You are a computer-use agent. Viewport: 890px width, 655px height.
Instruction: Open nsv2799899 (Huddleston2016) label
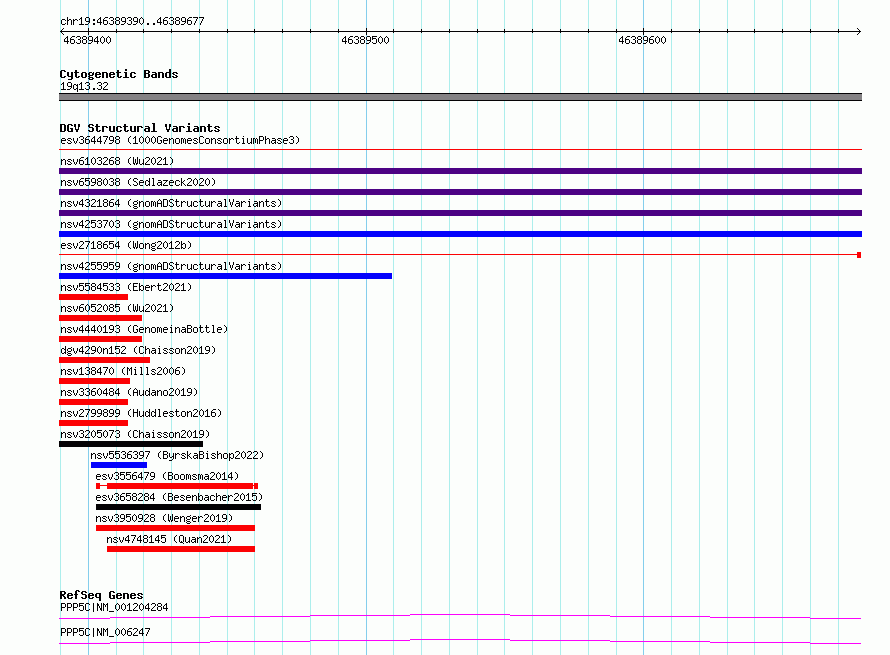coord(141,413)
